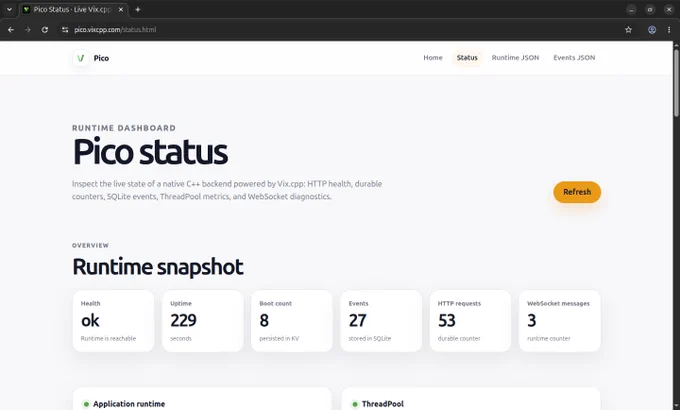
Task: Click the Health ok value
Action: [x=90, y=321]
